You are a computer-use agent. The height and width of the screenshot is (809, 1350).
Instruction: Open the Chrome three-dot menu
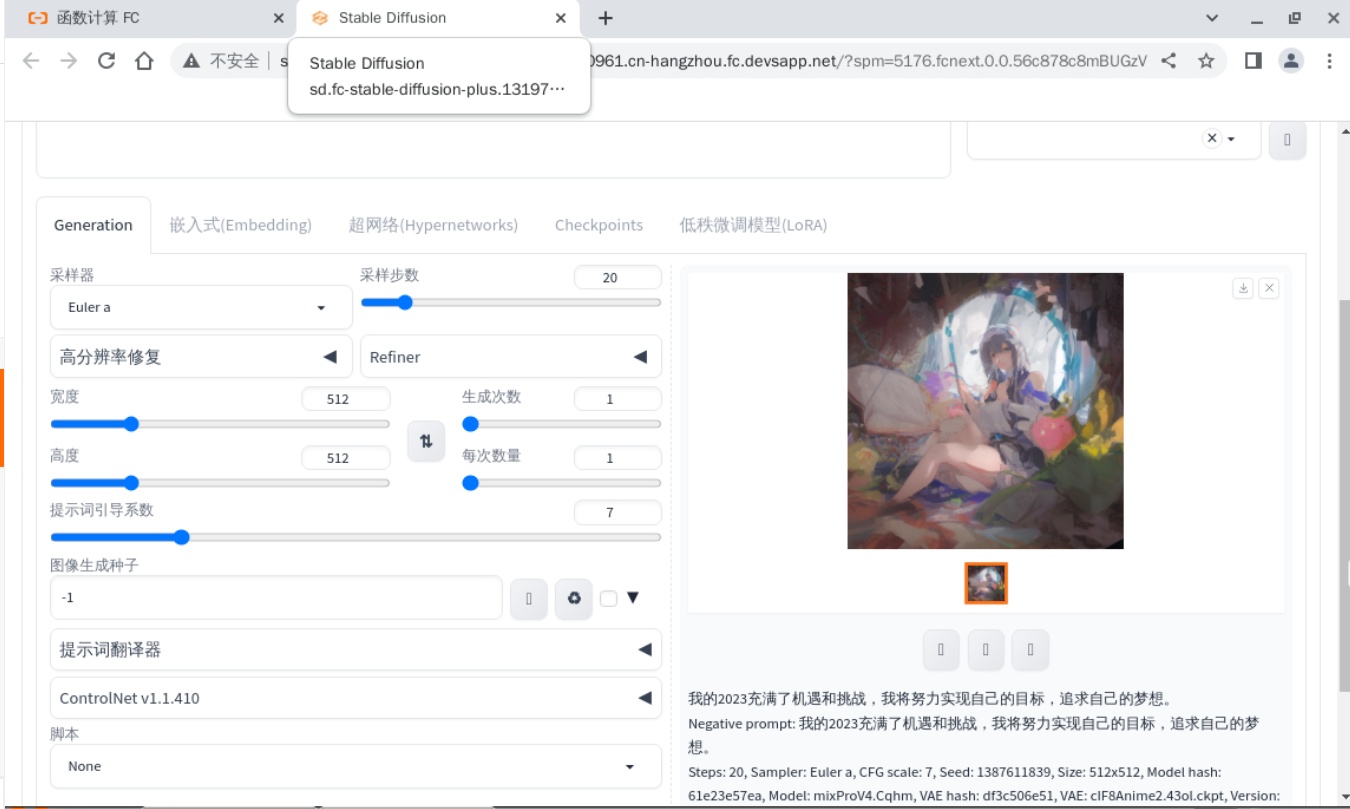pyautogui.click(x=1329, y=61)
